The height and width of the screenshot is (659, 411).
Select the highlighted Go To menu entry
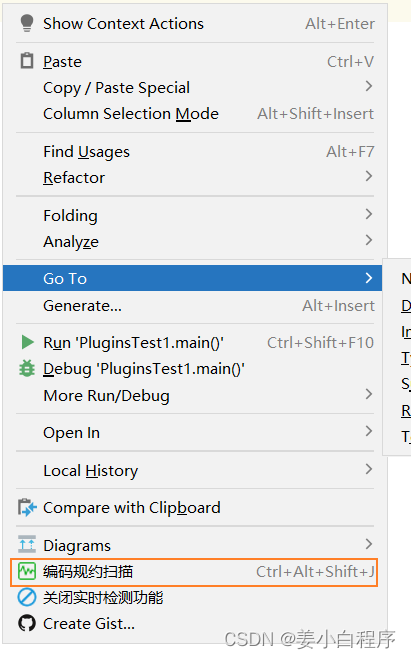192,278
